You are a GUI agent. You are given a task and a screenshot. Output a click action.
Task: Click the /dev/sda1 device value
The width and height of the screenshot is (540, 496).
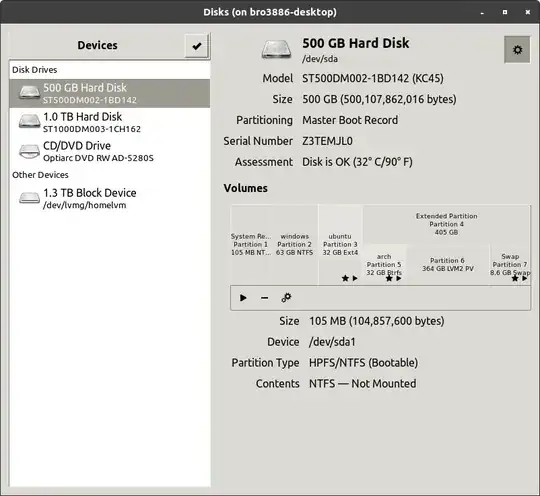(x=332, y=342)
